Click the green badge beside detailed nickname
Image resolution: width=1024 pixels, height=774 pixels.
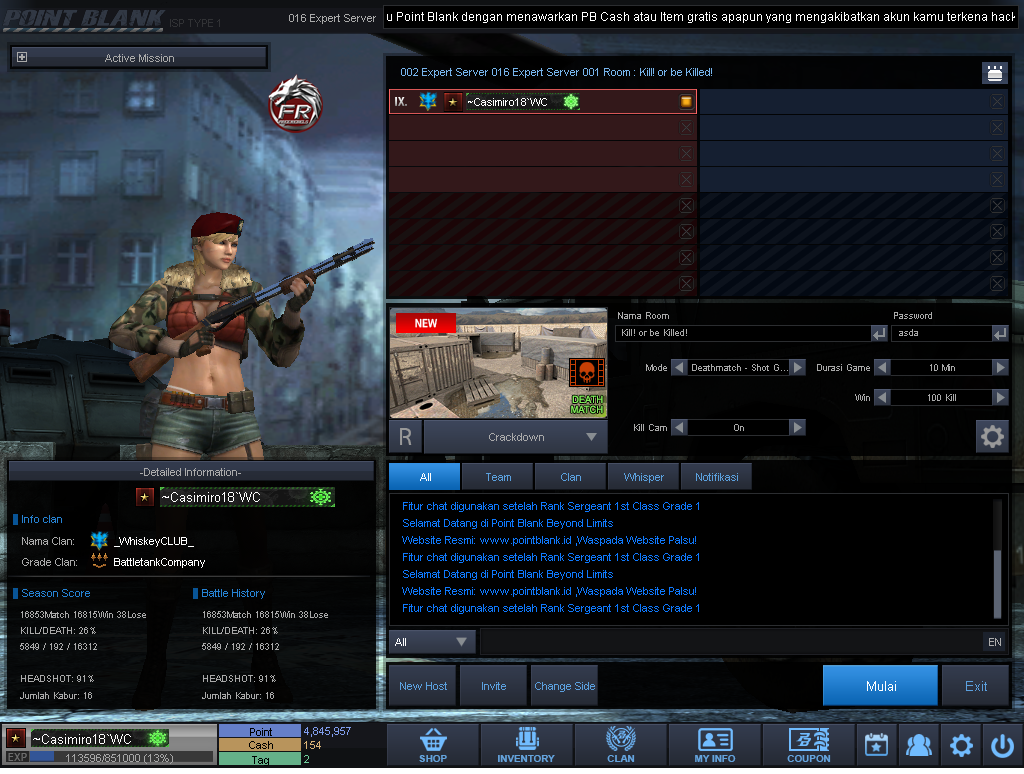coord(321,497)
